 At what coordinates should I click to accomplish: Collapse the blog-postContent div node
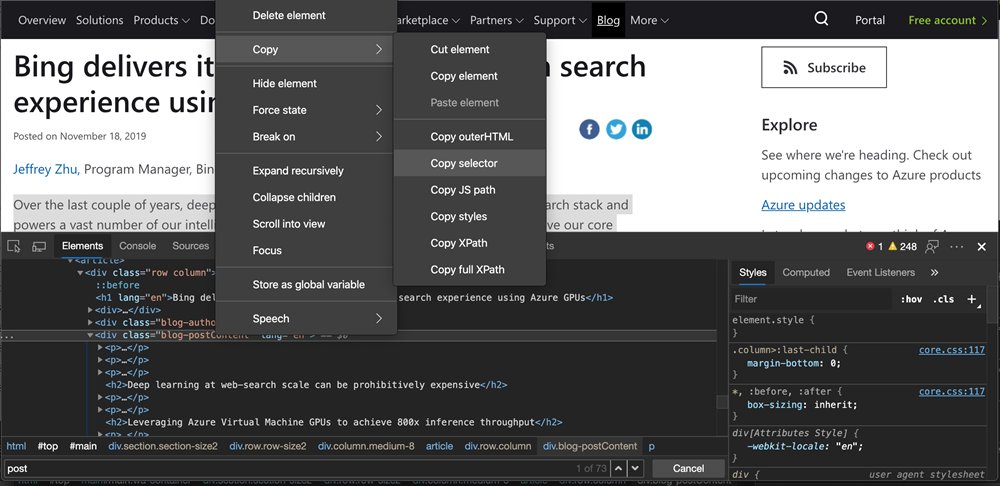click(x=90, y=335)
